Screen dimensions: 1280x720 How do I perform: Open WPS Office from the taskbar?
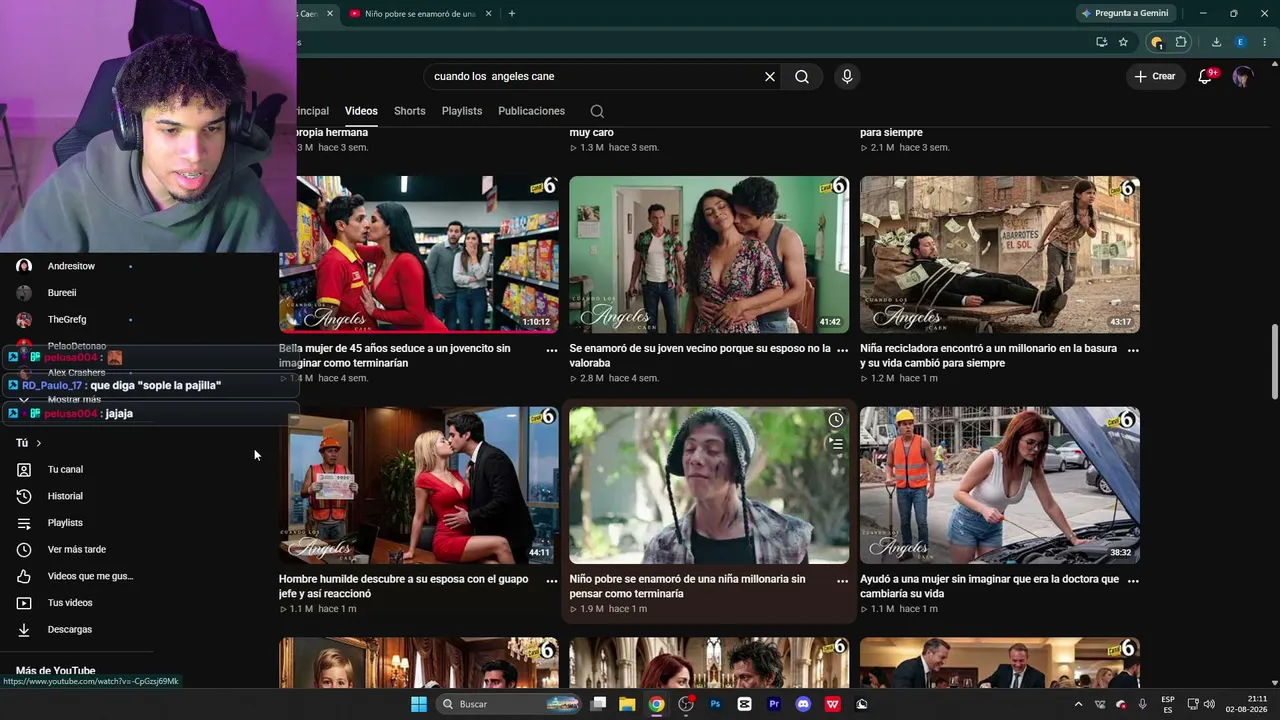coord(832,704)
